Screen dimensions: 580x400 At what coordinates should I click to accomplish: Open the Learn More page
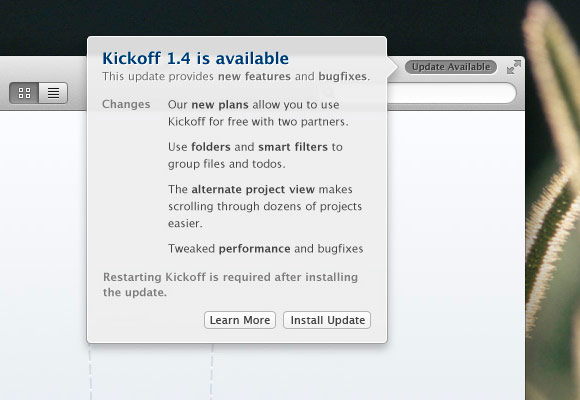pos(240,320)
